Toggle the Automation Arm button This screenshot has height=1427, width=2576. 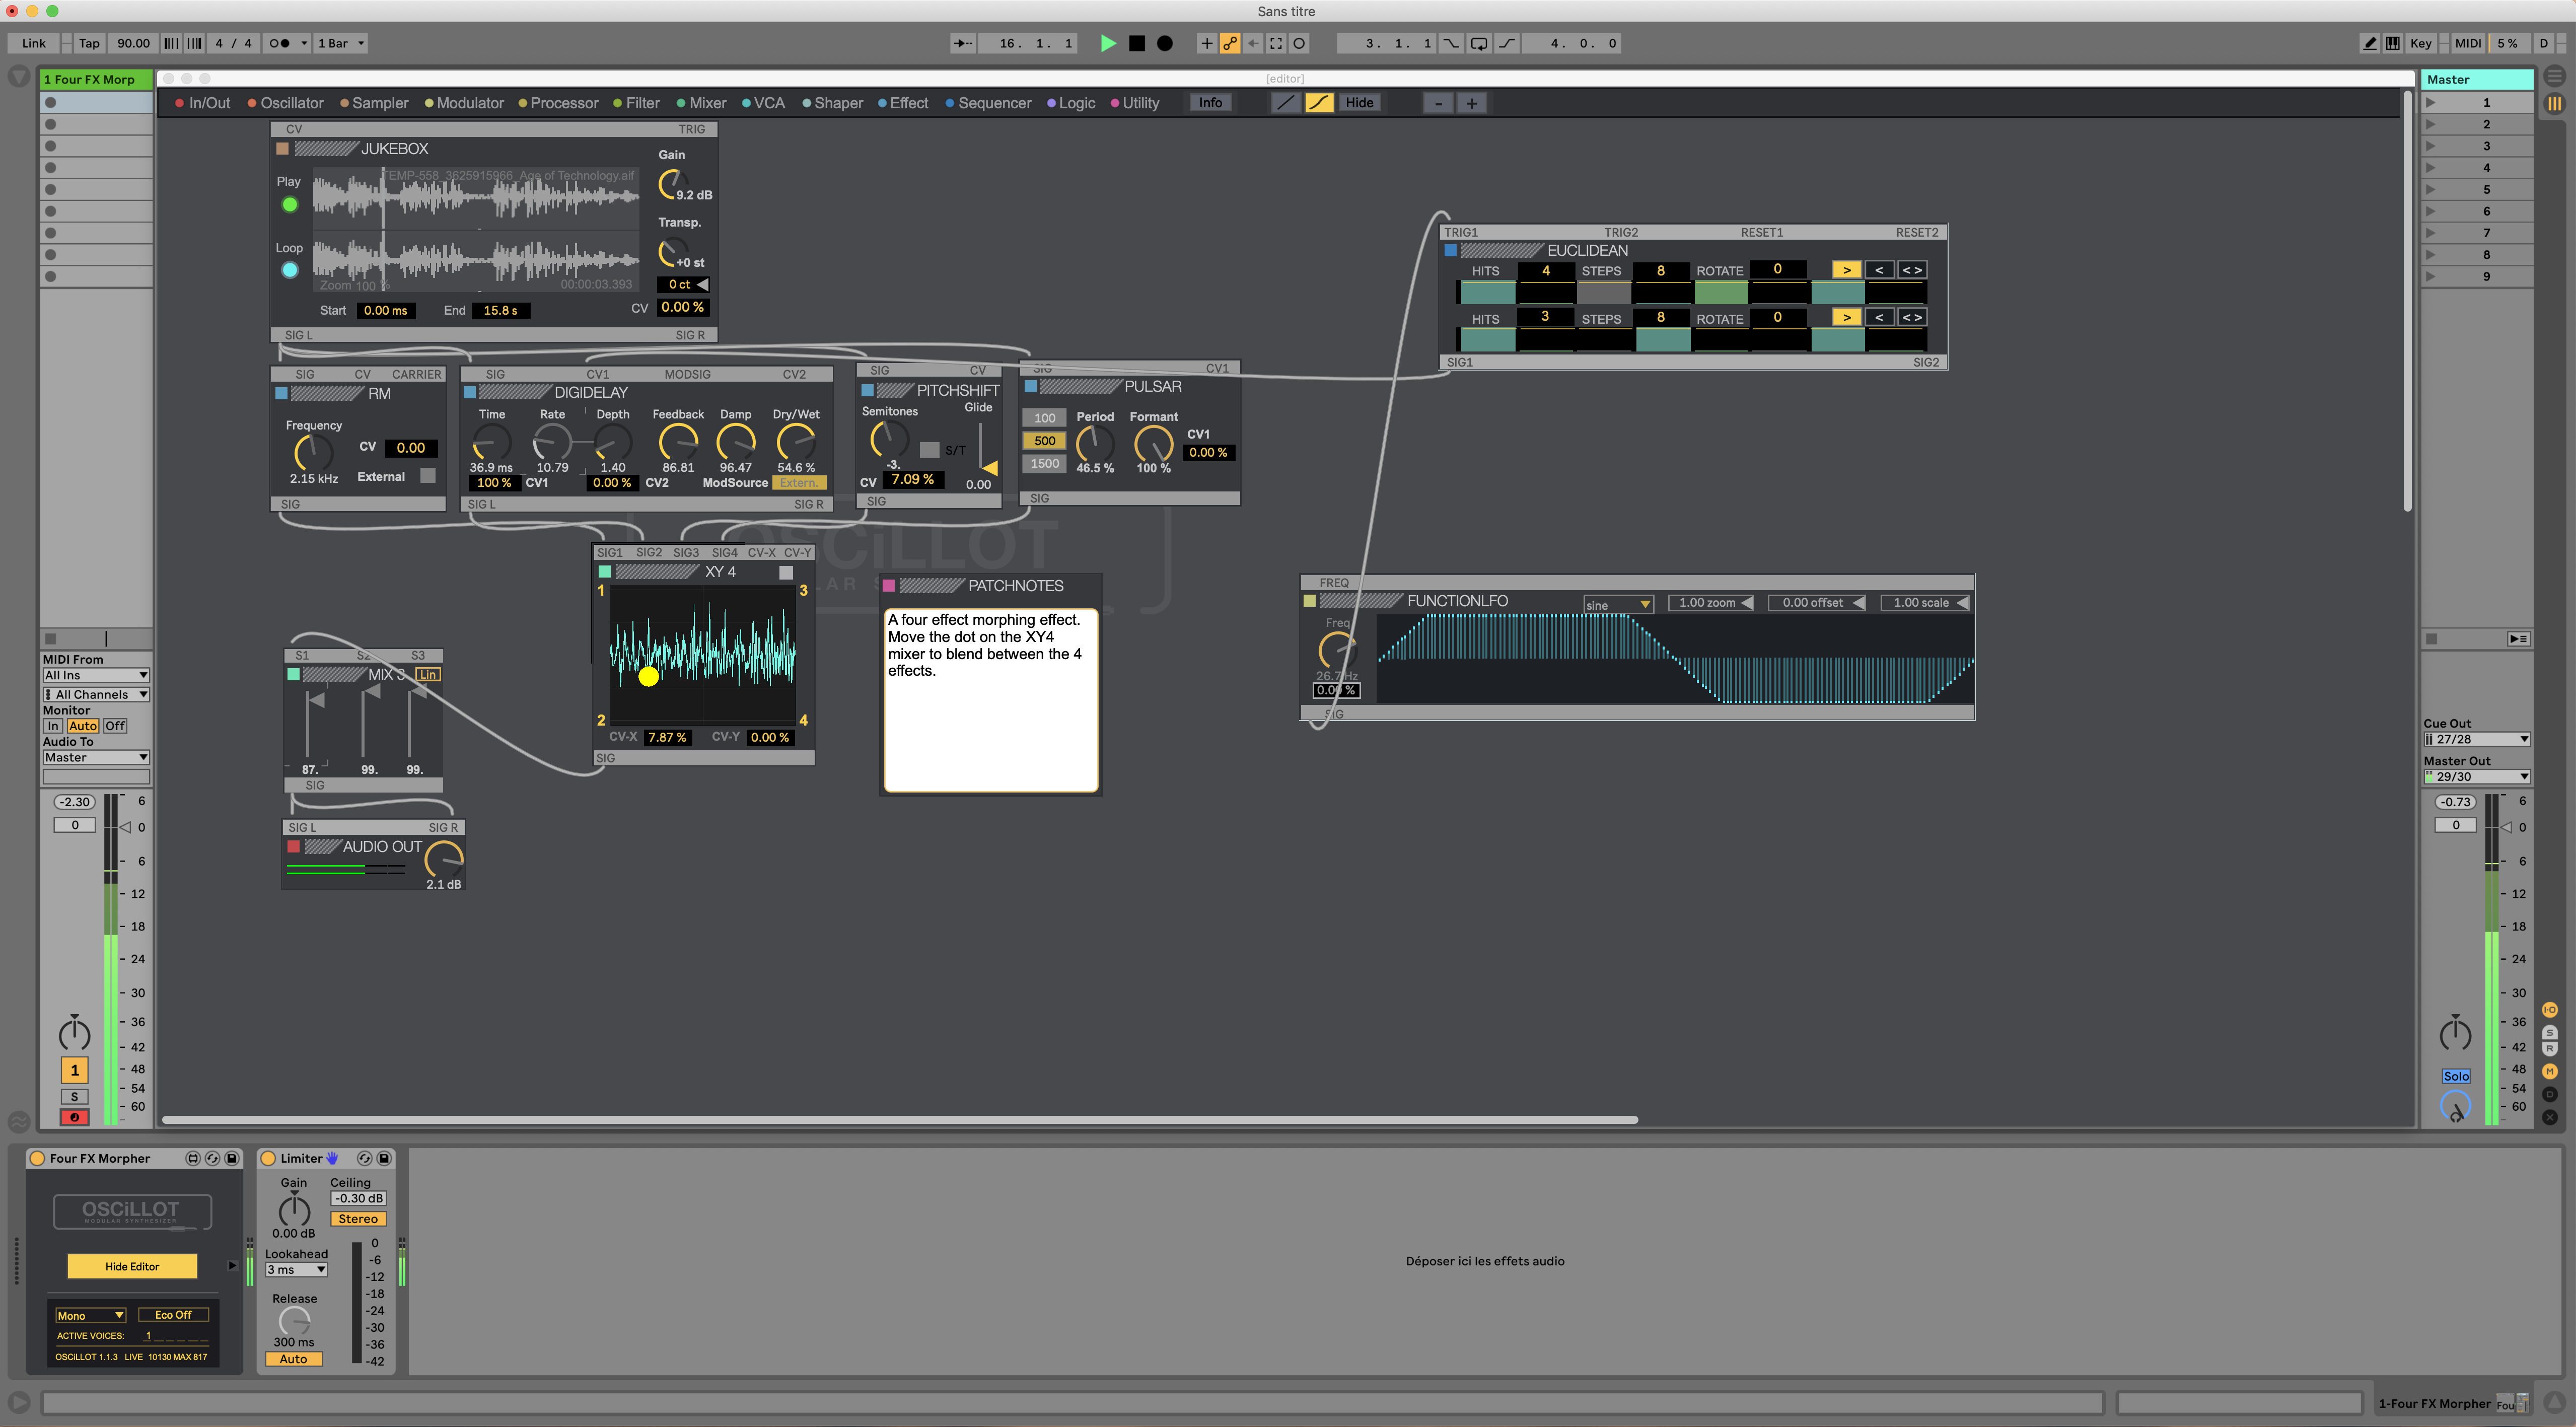tap(1230, 43)
